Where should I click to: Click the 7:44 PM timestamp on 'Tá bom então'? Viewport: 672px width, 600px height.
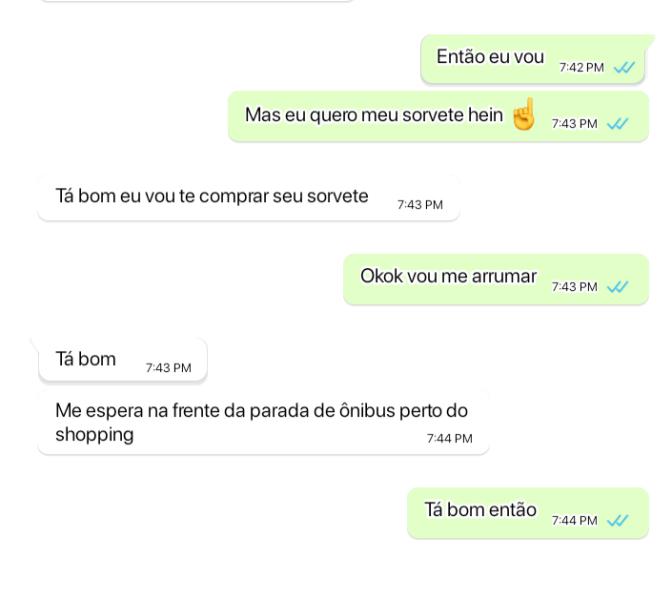(x=574, y=521)
